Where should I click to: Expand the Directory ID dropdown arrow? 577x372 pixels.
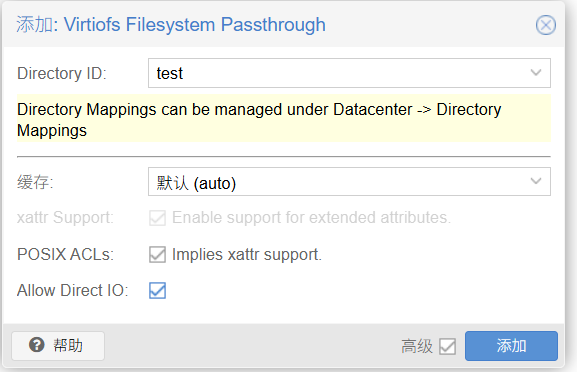coord(536,72)
